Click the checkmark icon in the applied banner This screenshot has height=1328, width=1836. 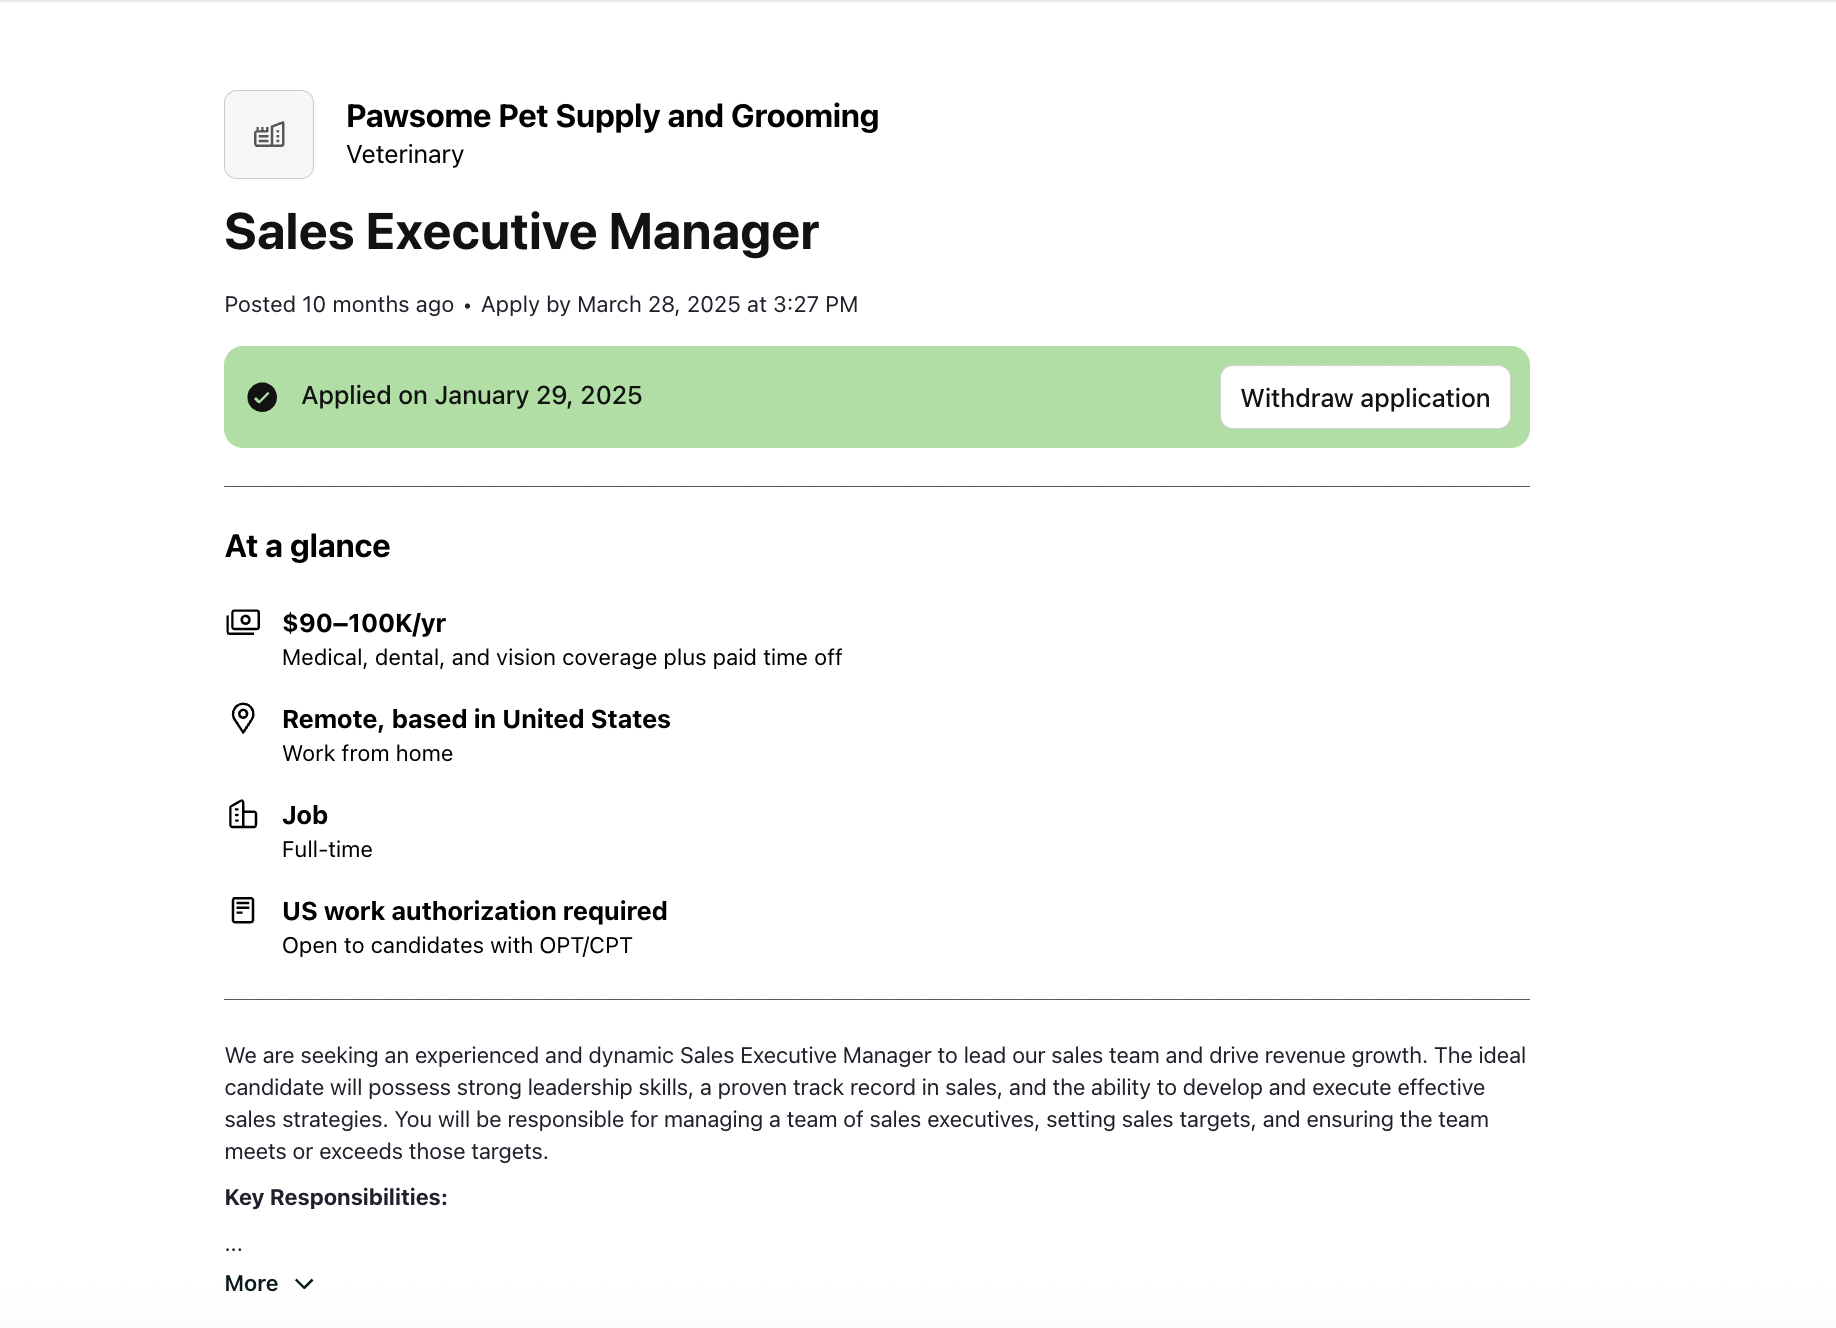[x=262, y=397]
